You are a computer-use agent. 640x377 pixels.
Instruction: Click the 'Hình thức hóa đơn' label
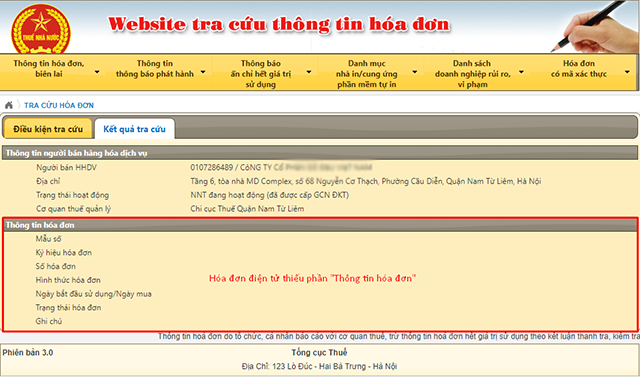tap(68, 280)
